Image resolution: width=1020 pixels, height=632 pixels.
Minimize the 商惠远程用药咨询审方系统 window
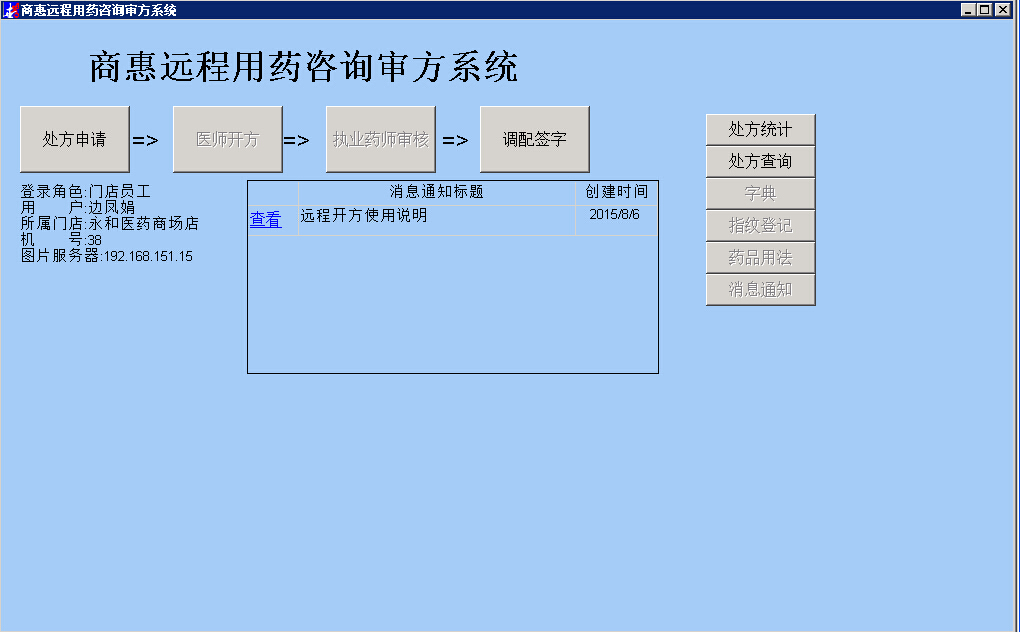pyautogui.click(x=968, y=10)
